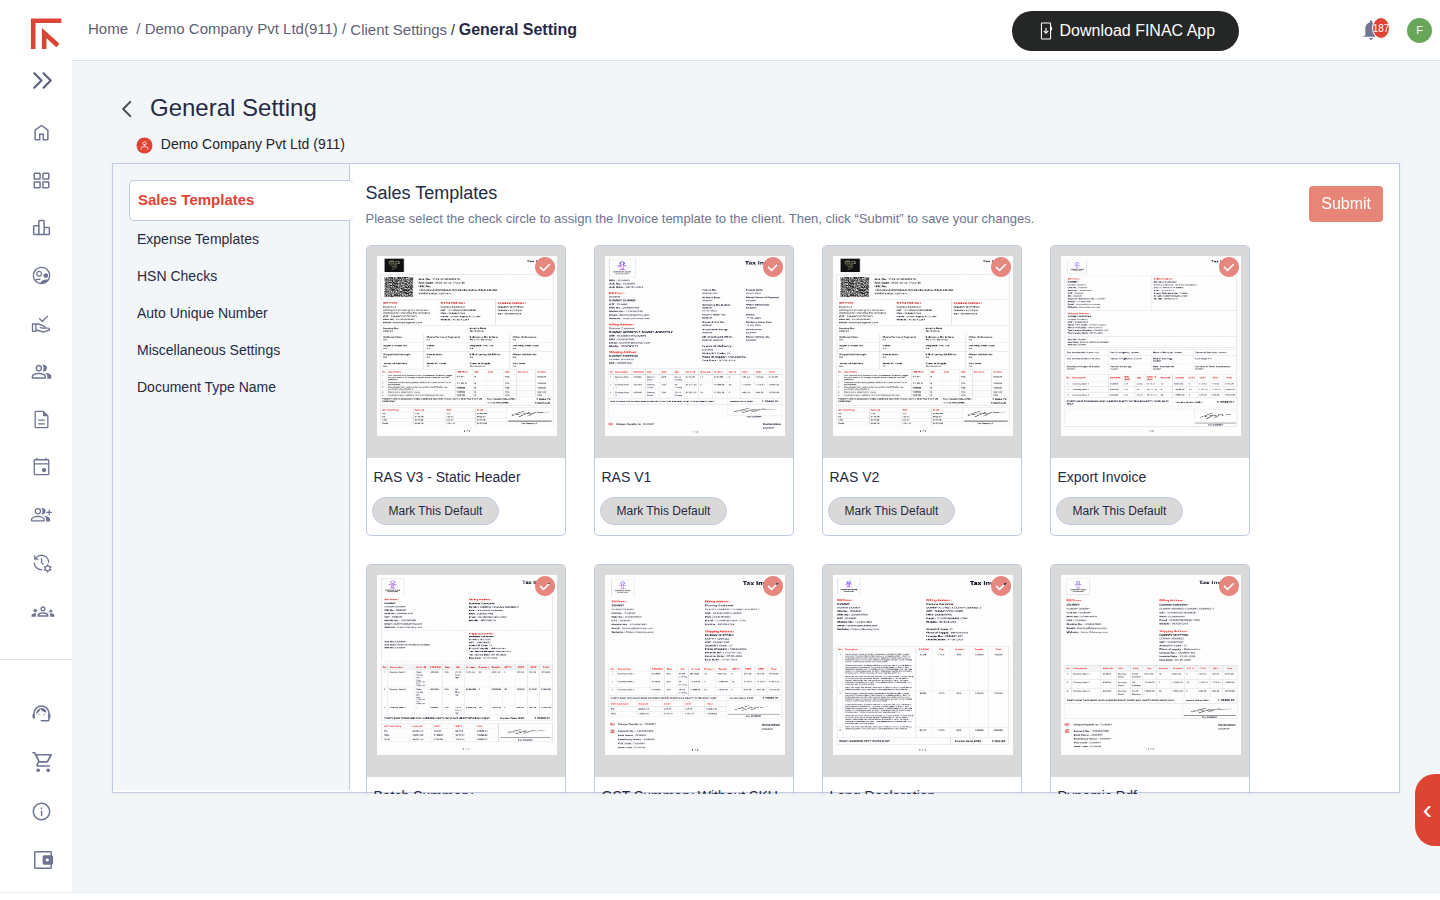Toggle check circle on RAS V1 template
The width and height of the screenshot is (1440, 900).
pyautogui.click(x=773, y=267)
